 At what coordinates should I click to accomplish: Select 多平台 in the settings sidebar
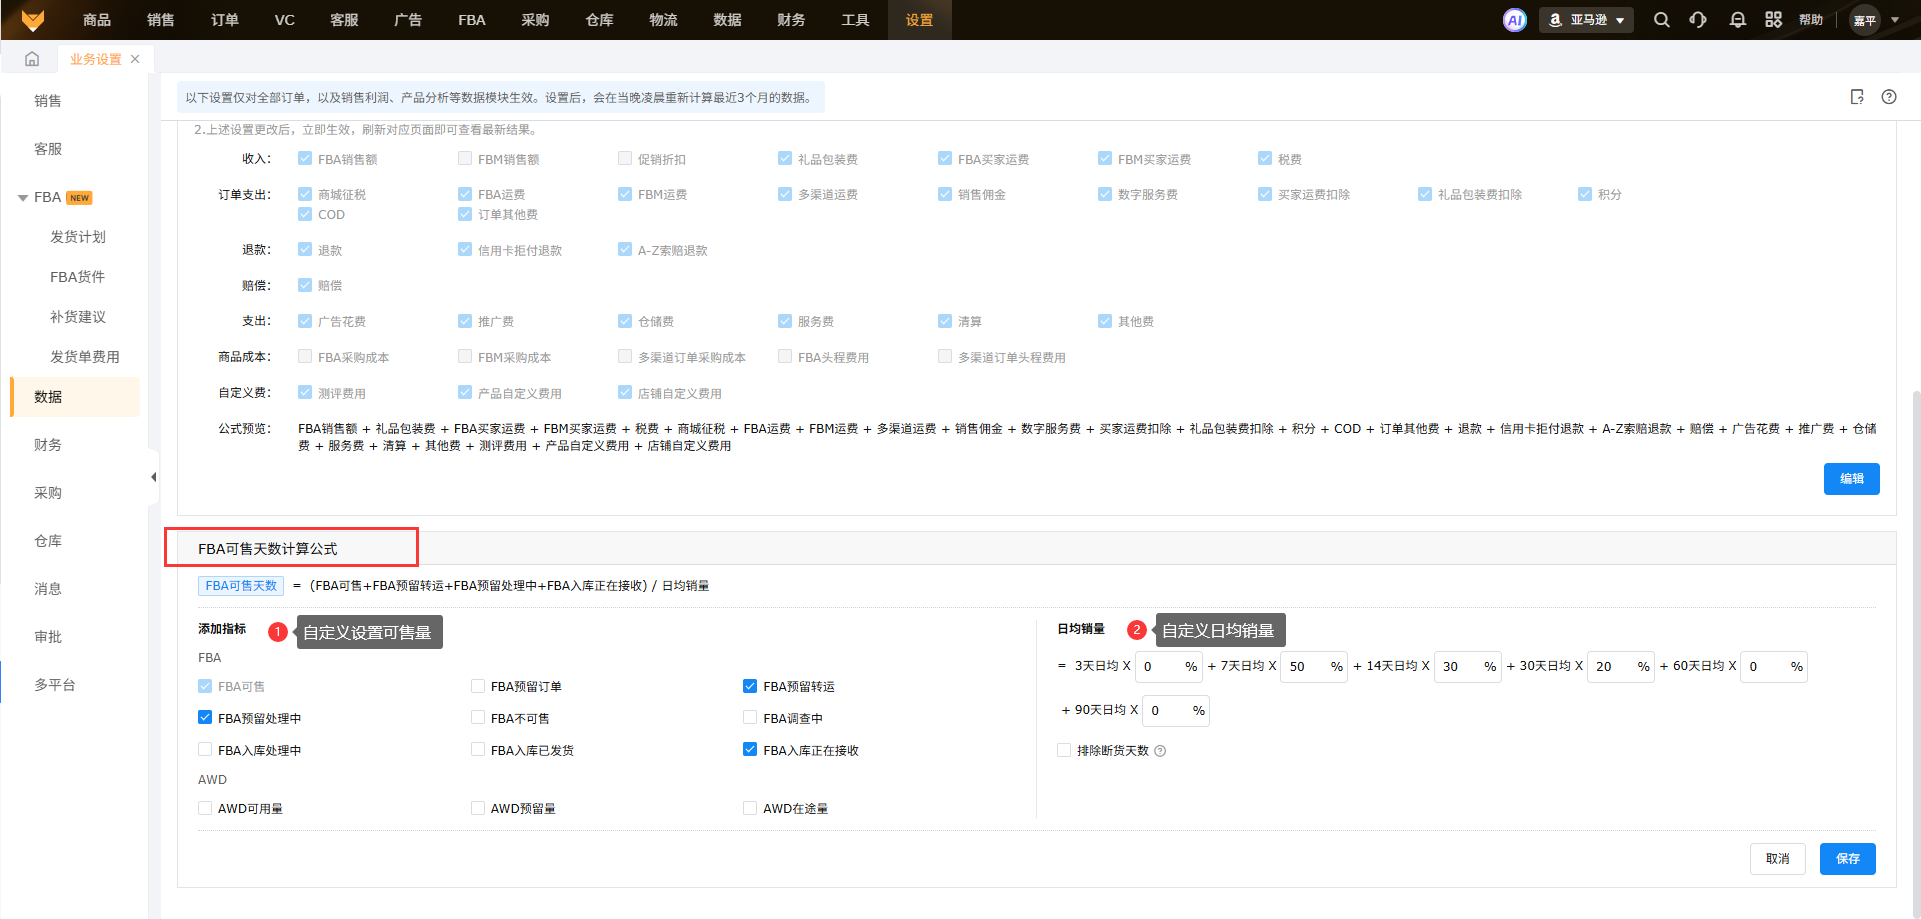click(x=55, y=685)
